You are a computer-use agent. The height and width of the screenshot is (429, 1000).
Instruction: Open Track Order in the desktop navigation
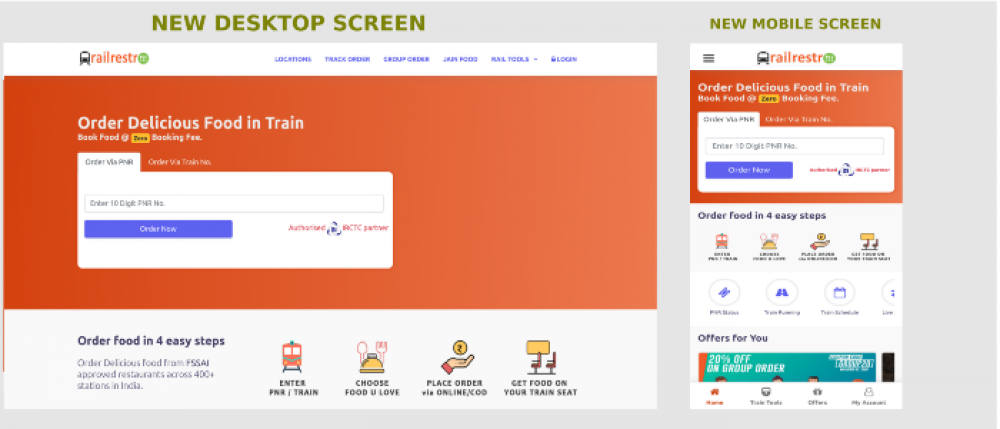tap(347, 59)
